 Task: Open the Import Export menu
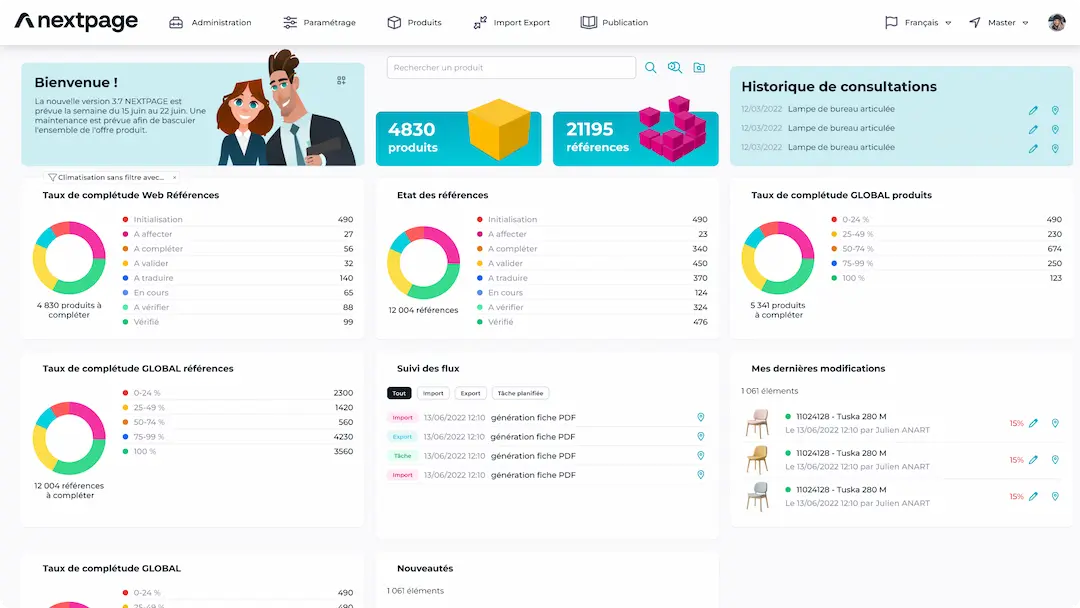(x=511, y=22)
